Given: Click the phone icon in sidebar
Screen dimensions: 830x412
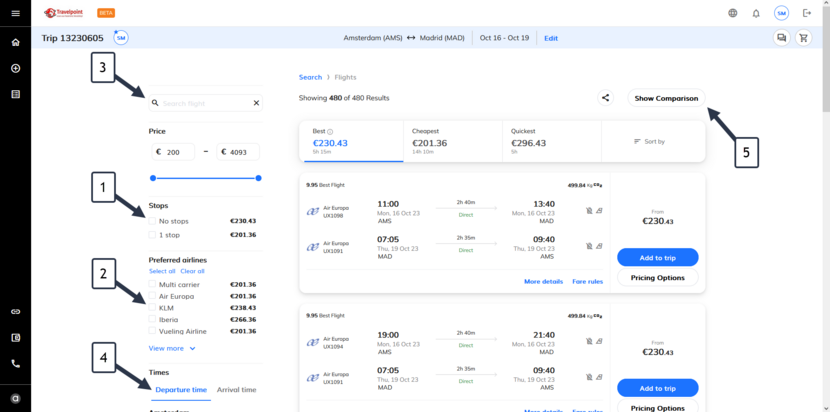Looking at the screenshot, I should pos(15,364).
